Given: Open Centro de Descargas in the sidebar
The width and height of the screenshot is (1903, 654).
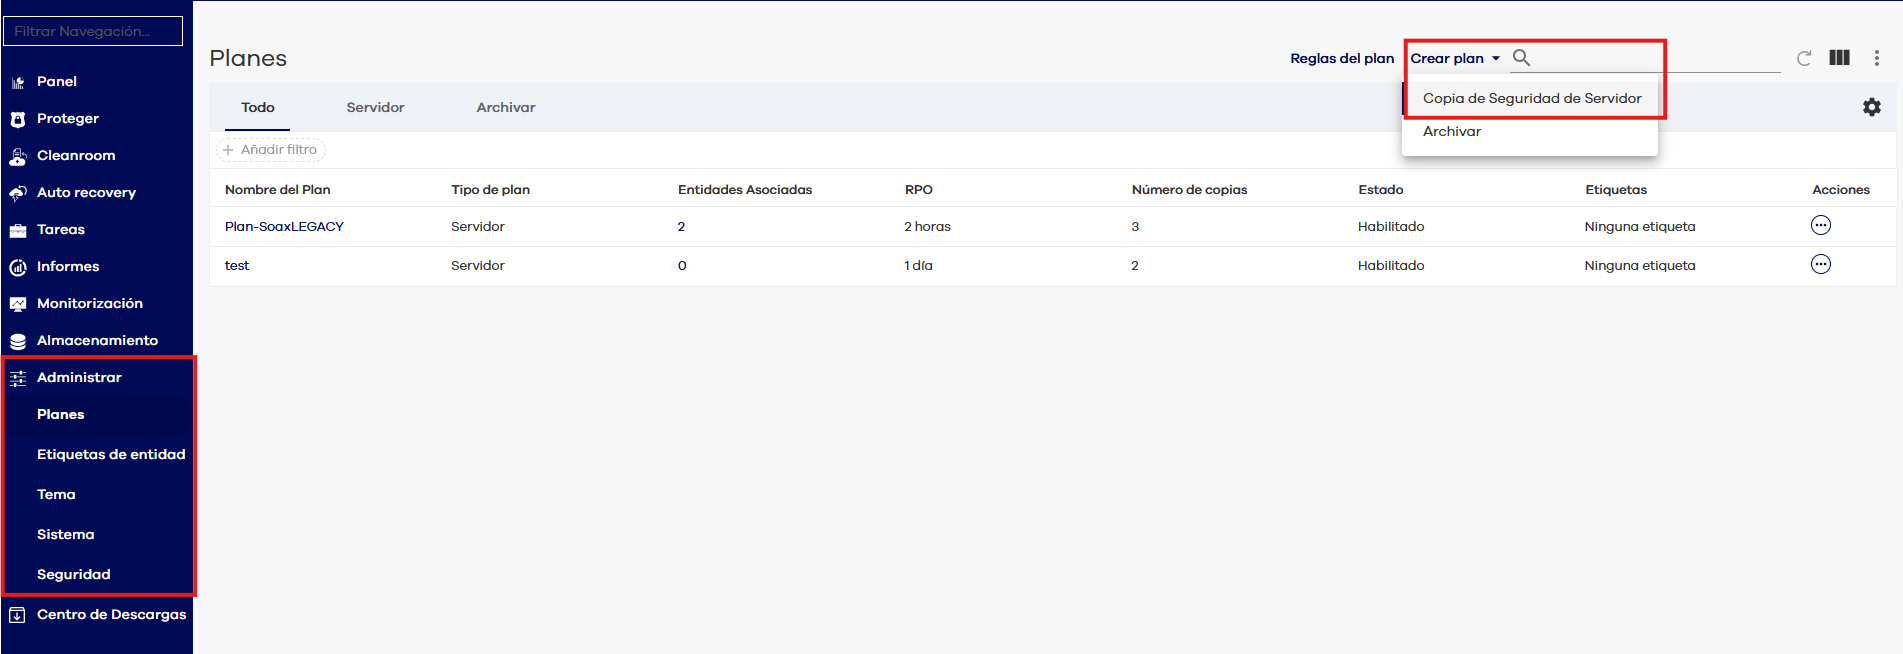Looking at the screenshot, I should [x=111, y=614].
